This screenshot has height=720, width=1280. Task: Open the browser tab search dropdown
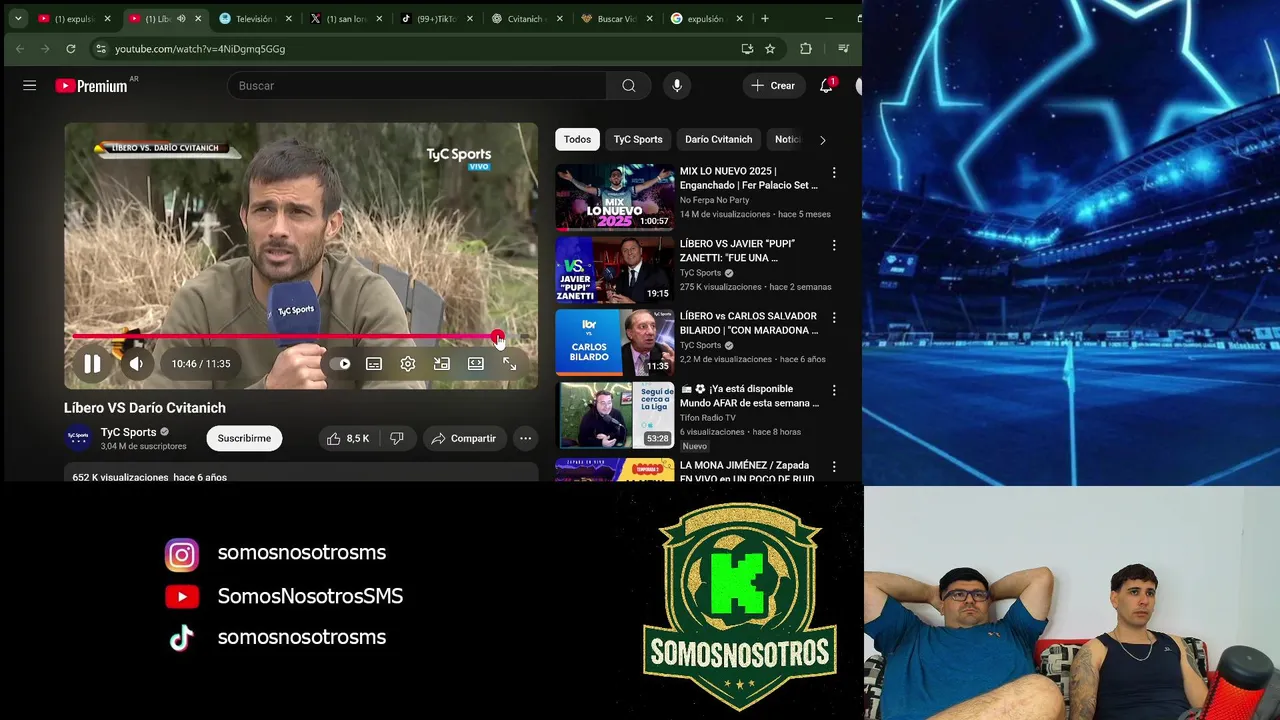coord(18,18)
